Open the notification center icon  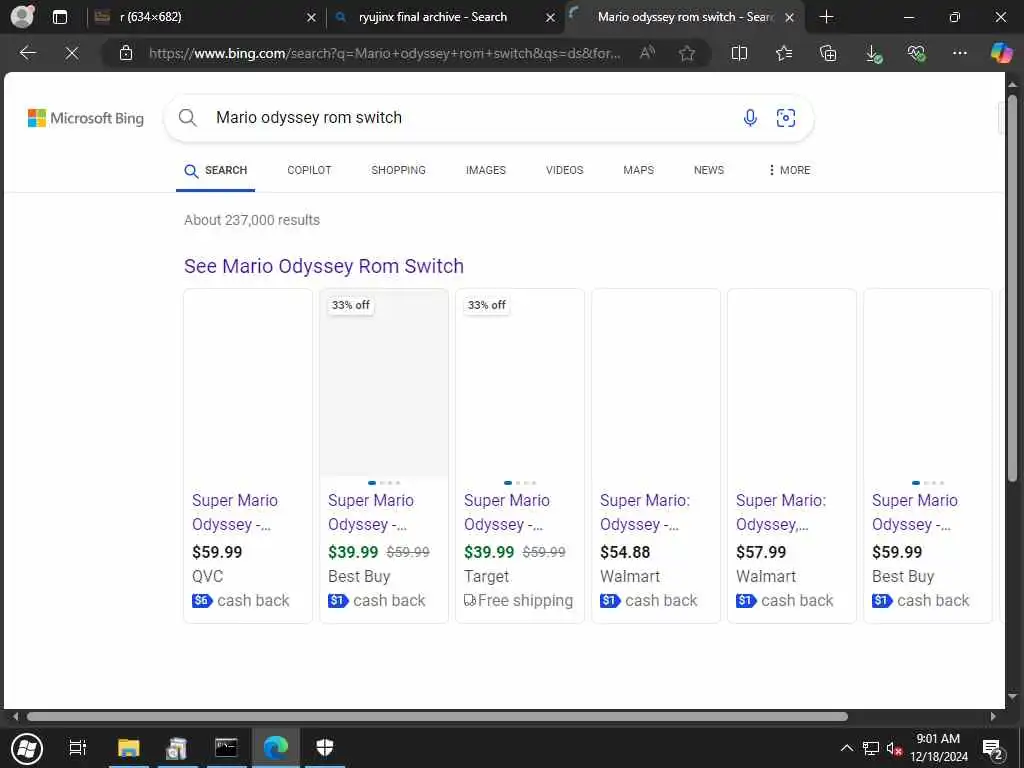[x=993, y=749]
